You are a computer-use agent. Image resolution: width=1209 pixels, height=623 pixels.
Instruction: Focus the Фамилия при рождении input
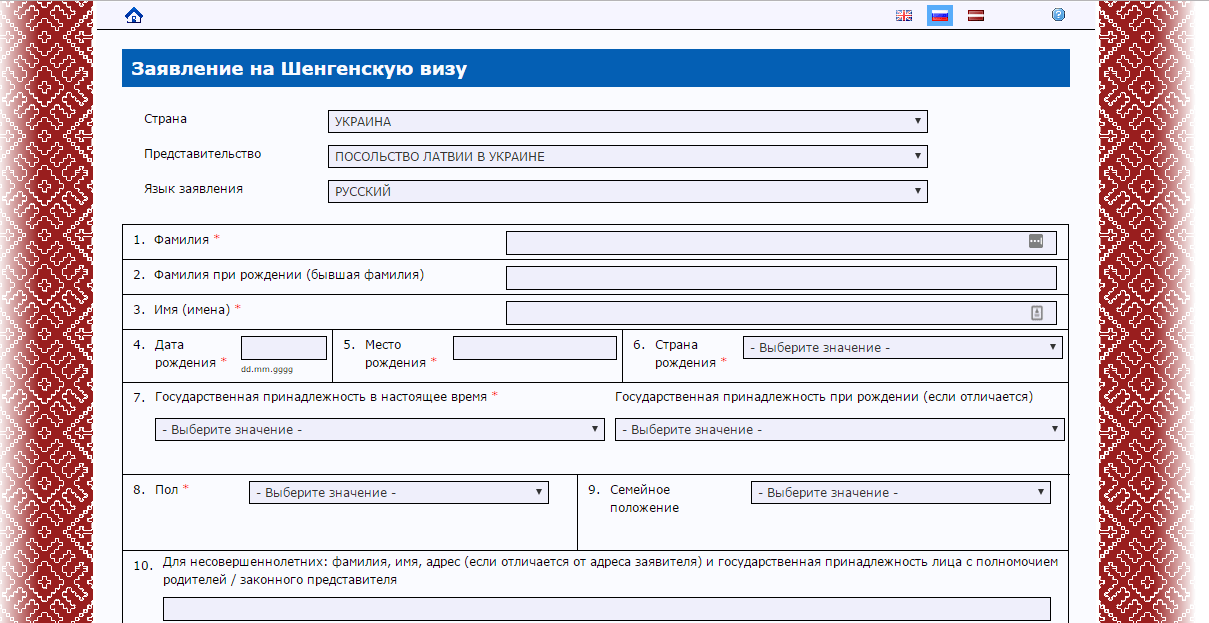780,278
